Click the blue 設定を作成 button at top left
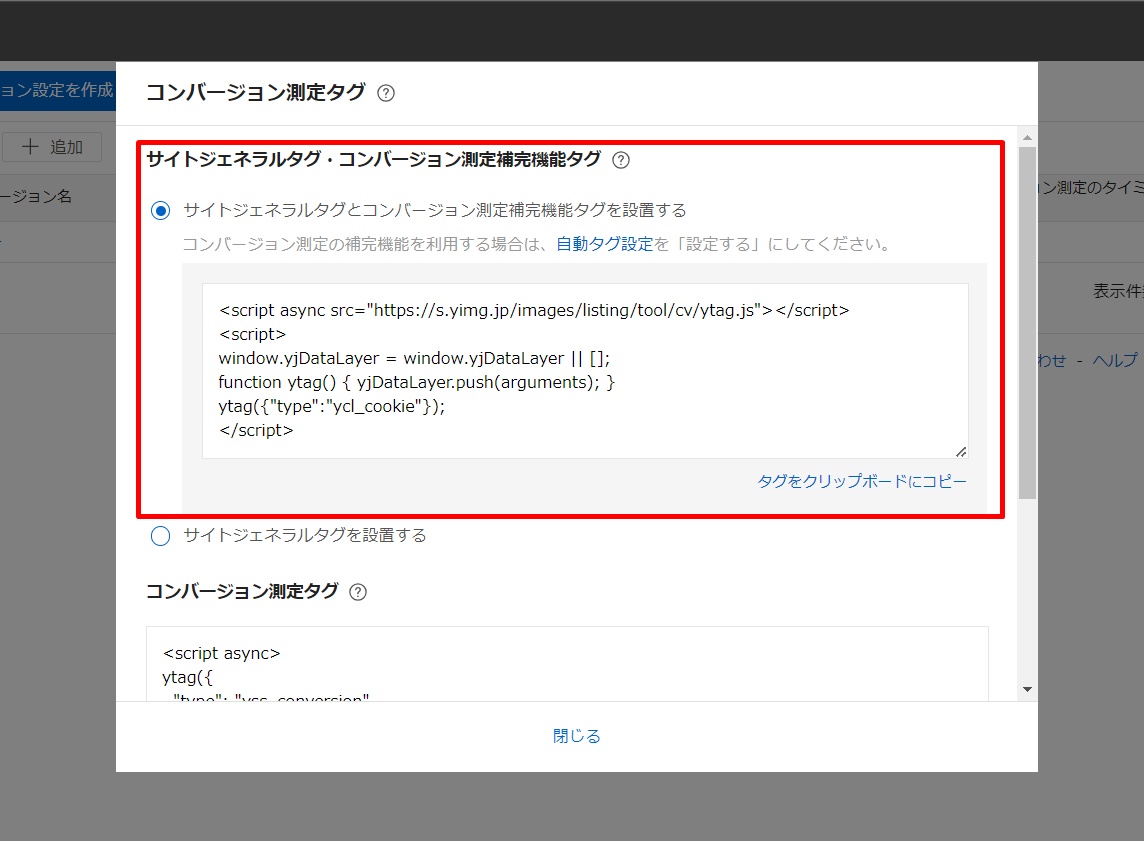The height and width of the screenshot is (841, 1144). point(55,90)
